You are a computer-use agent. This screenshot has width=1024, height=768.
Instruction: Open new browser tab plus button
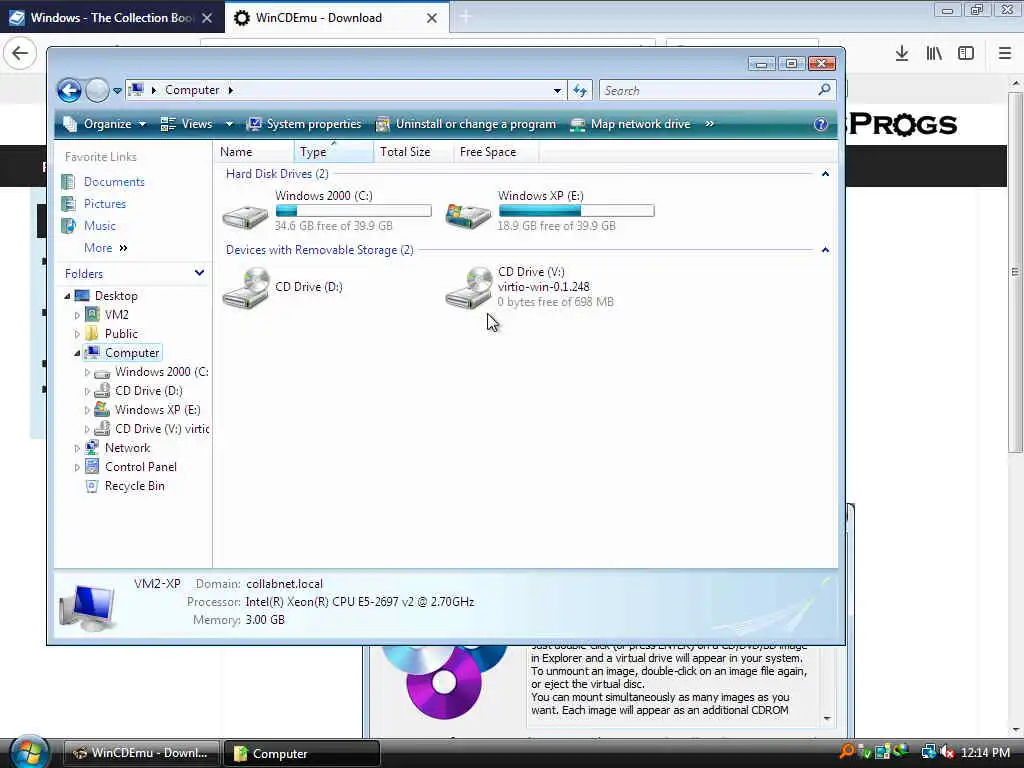[x=465, y=18]
